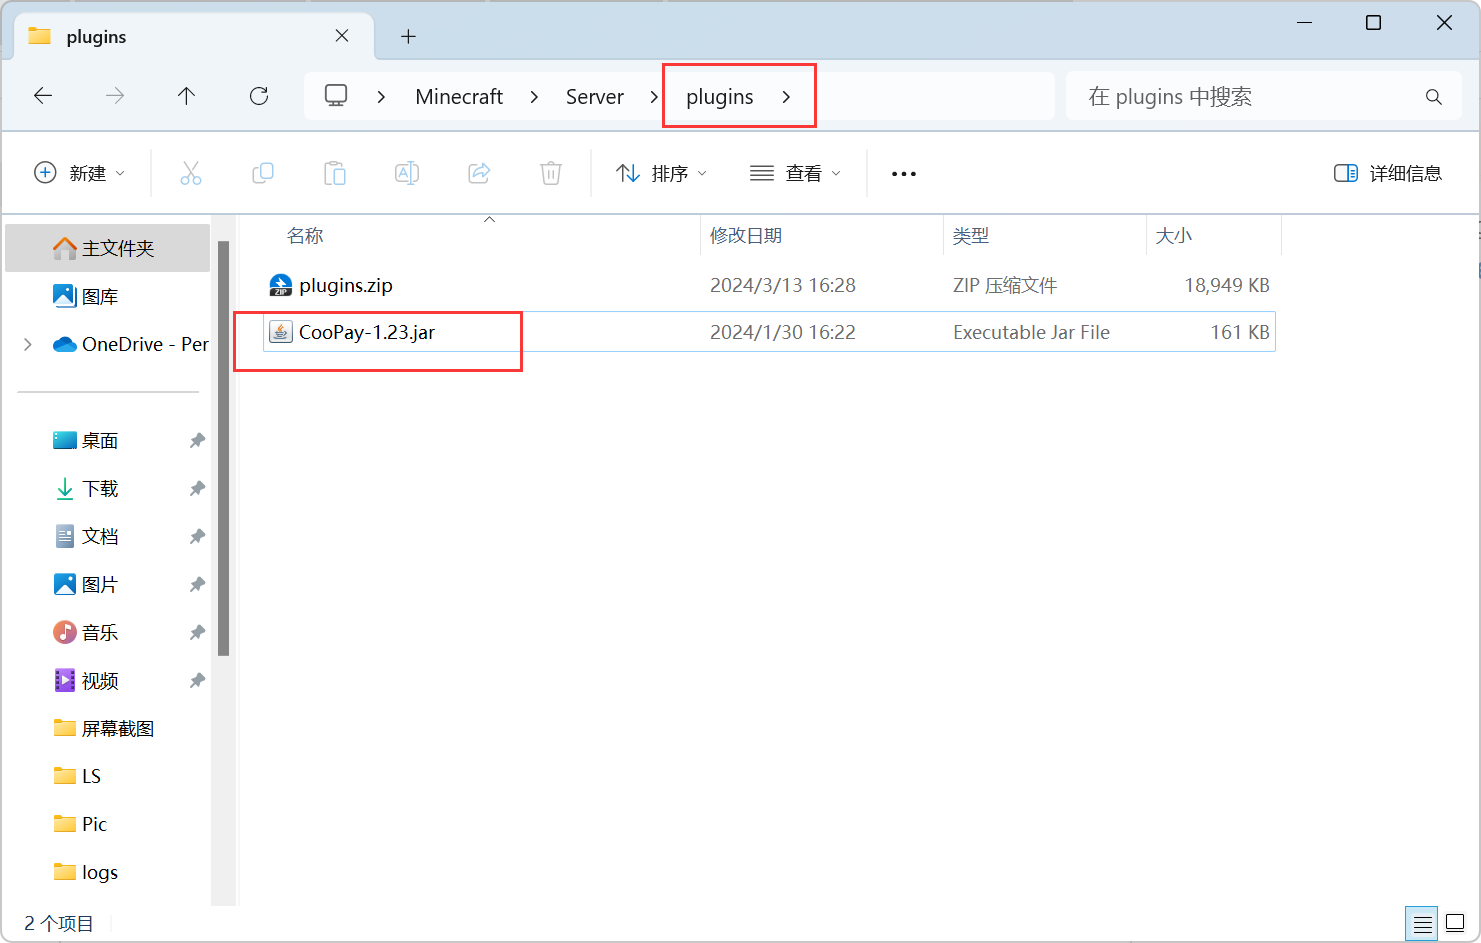Screen dimensions: 1481x943
Task: Click the Minecraft breadcrumb
Action: [x=459, y=97]
